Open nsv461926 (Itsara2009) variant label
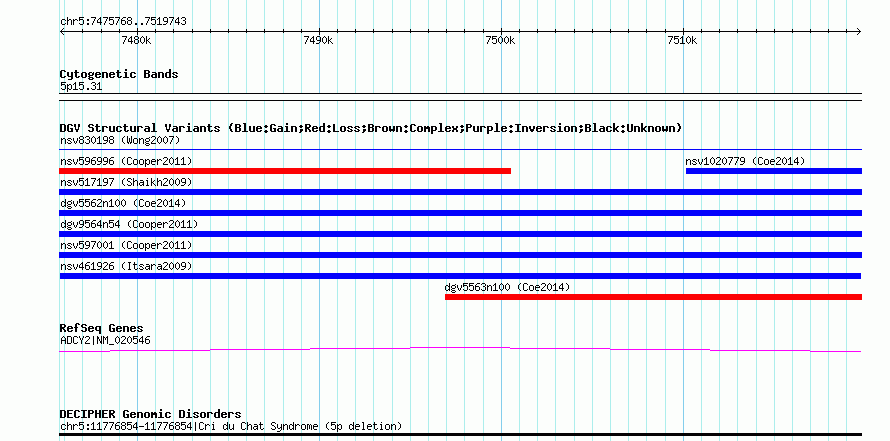 click(126, 266)
